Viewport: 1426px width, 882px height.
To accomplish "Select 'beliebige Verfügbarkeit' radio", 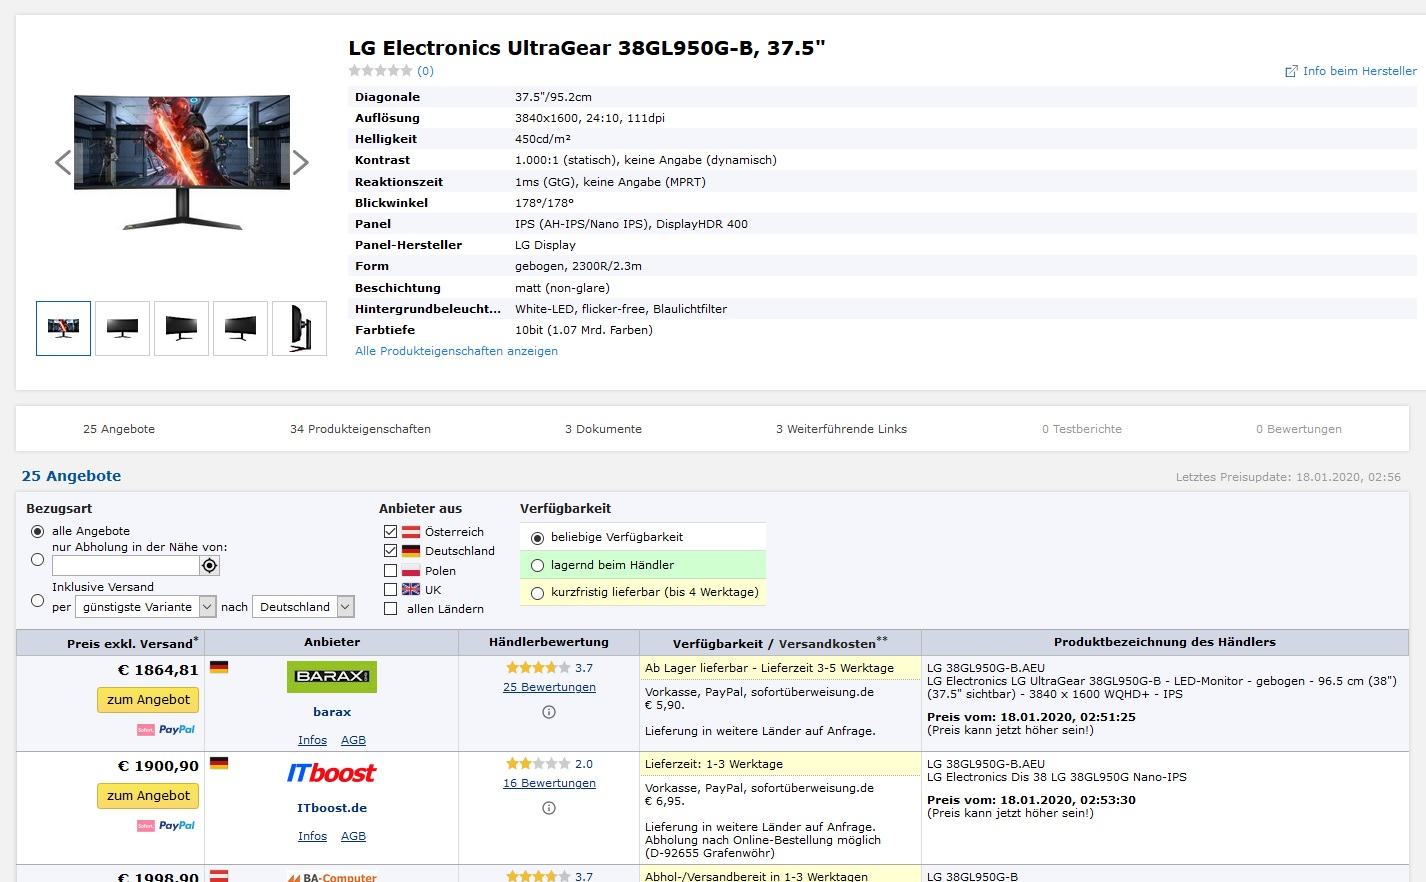I will 537,537.
